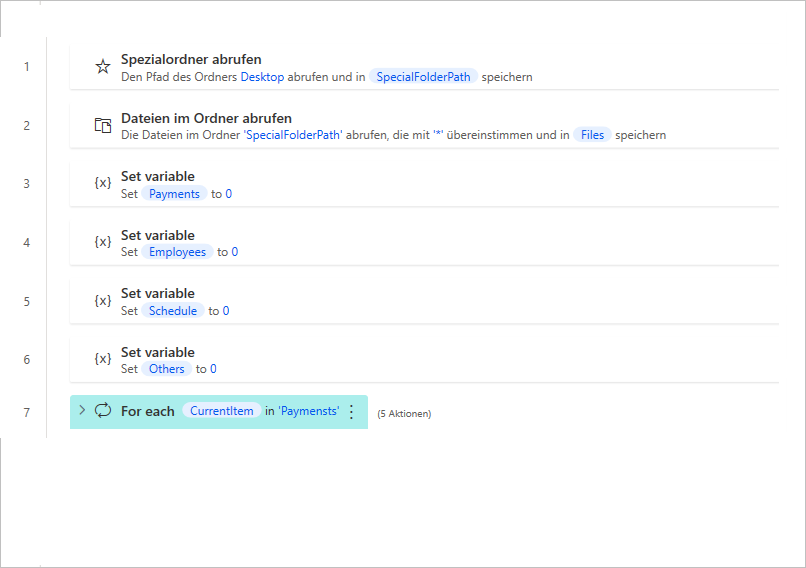Click the folder files icon in step 2
Viewport: 806px width, 568px height.
click(103, 125)
